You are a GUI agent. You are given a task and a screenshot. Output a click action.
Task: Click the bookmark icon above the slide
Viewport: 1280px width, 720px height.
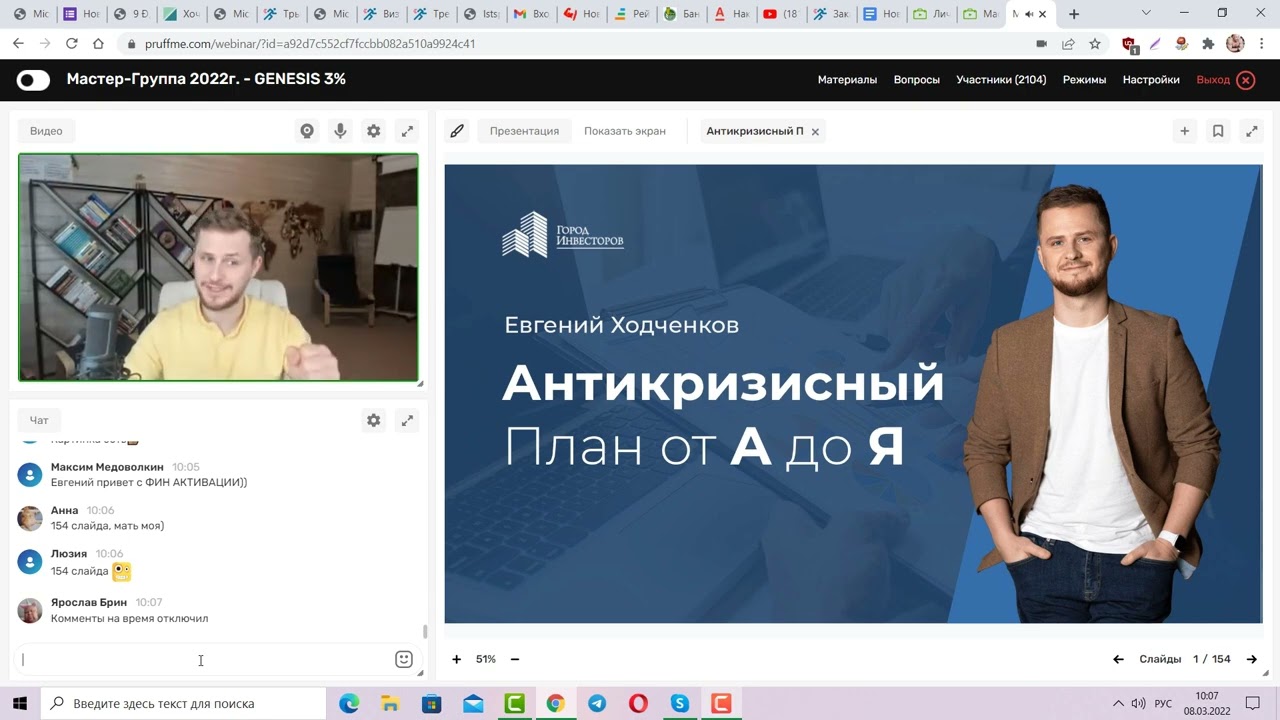1218,130
